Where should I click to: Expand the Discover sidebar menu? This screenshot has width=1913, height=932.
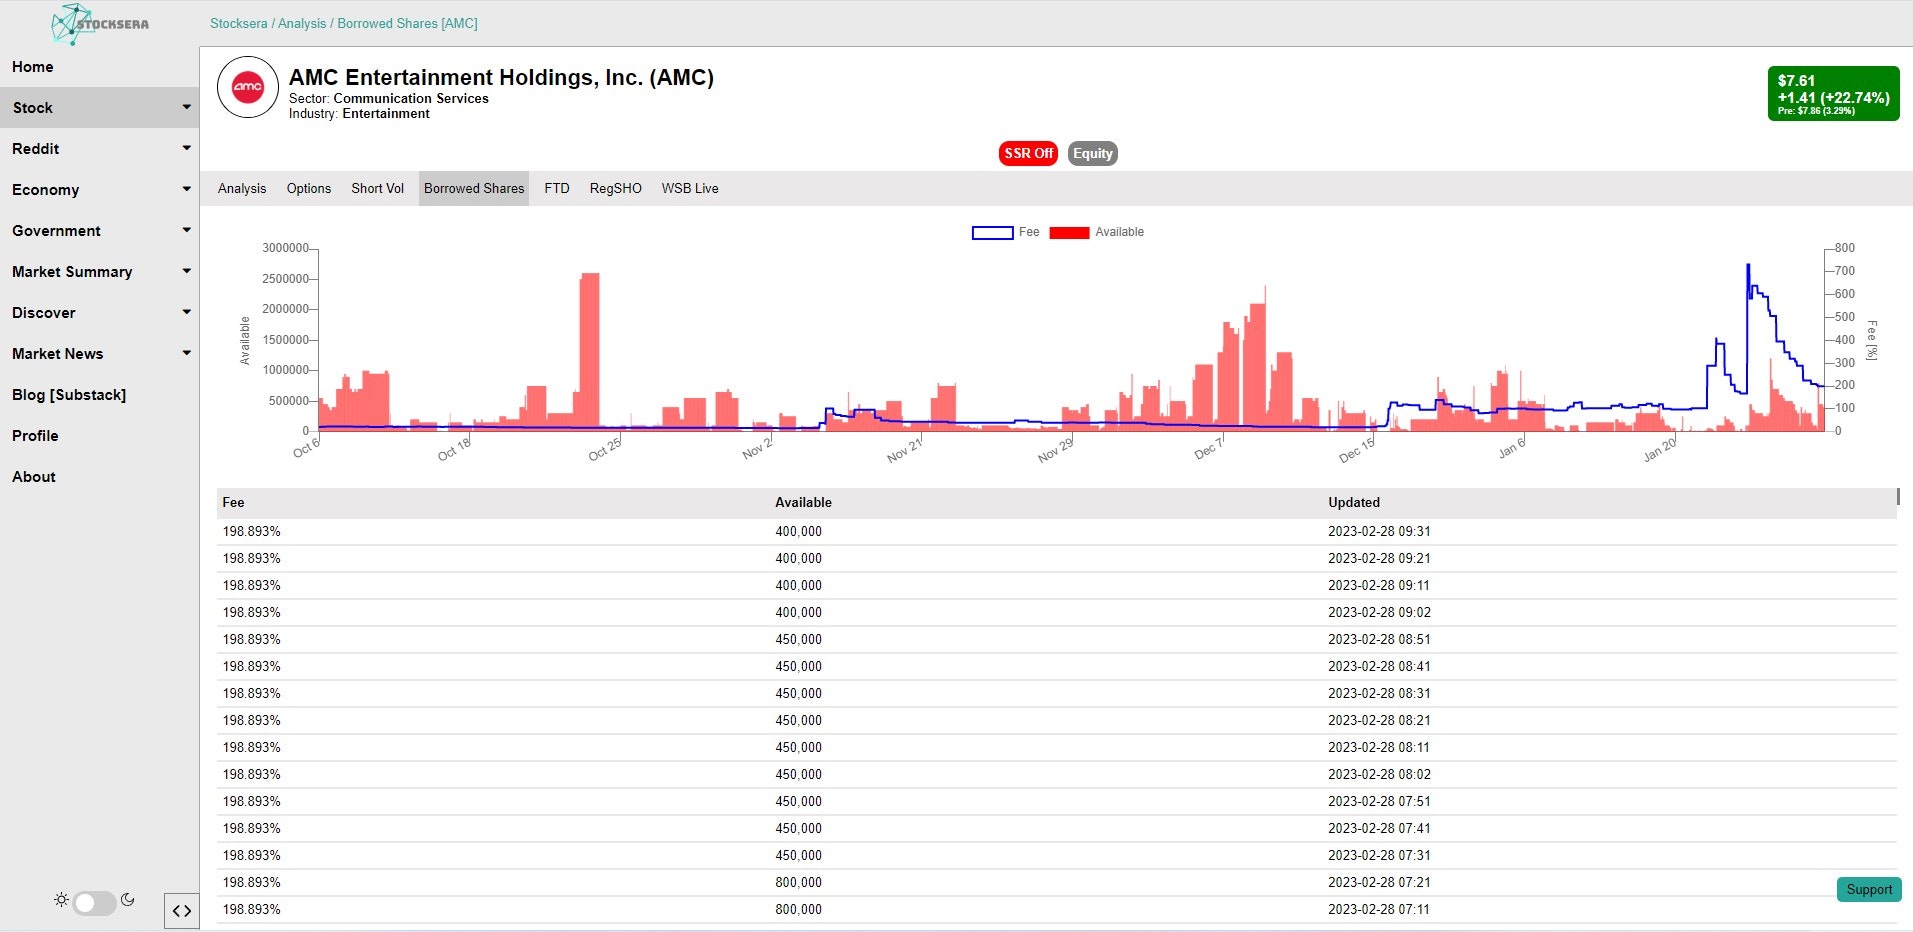pos(100,312)
